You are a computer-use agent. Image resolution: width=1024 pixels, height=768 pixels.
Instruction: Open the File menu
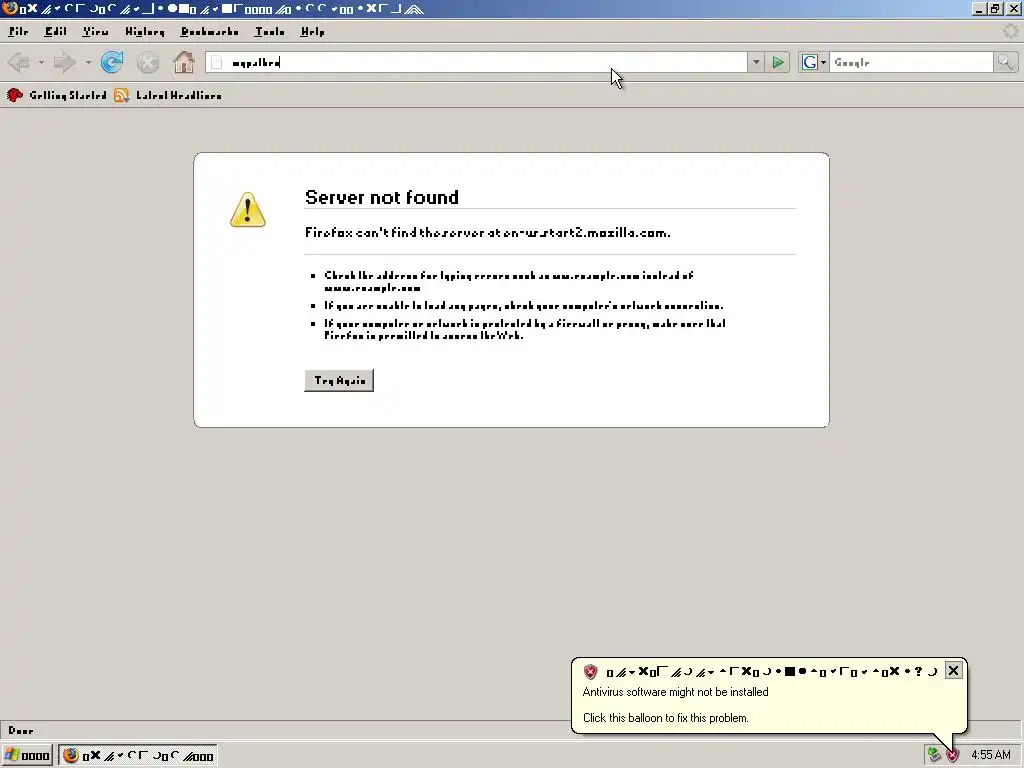18,31
